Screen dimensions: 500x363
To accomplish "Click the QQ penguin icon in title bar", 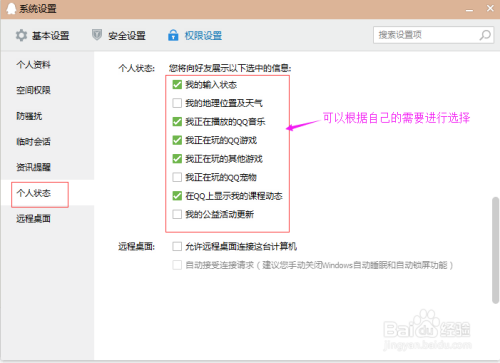I will [11, 8].
